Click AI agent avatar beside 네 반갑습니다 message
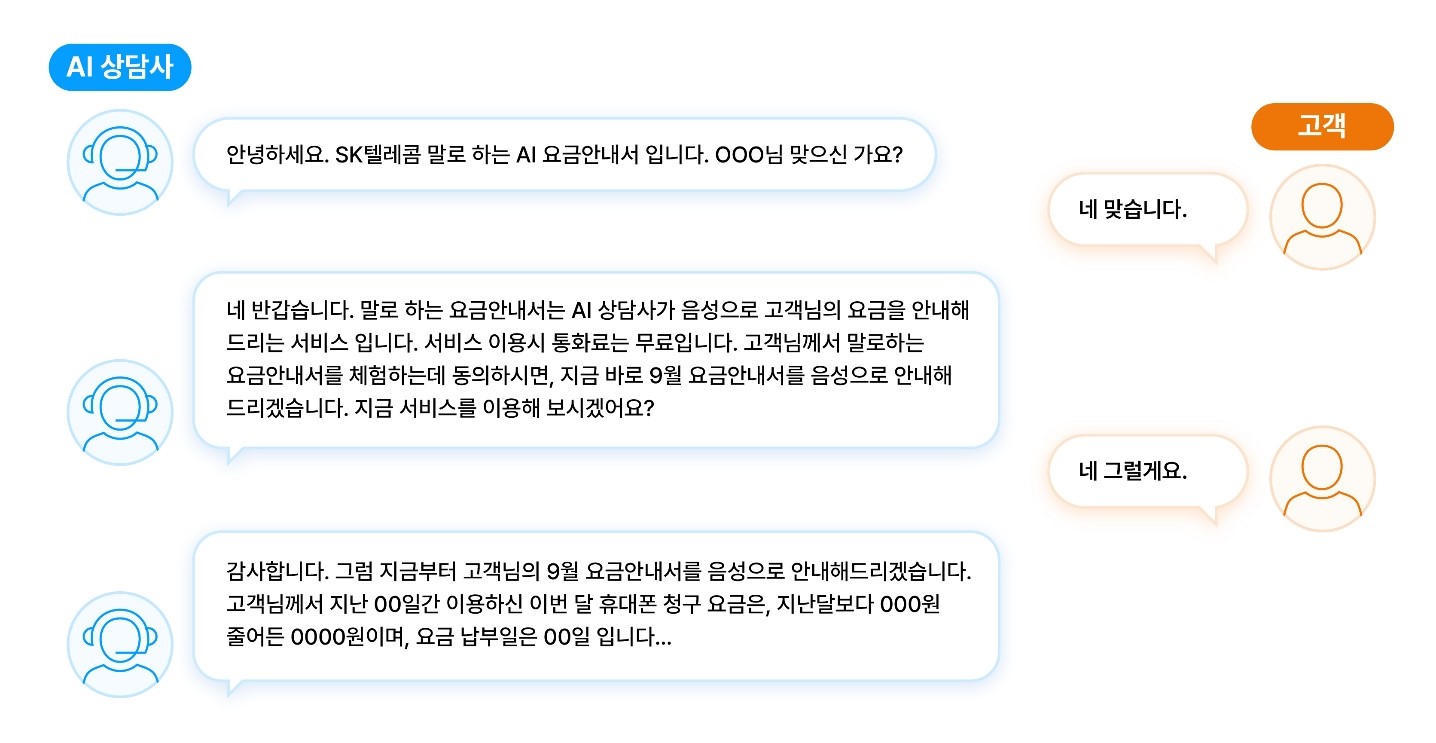This screenshot has height=743, width=1436. click(120, 412)
